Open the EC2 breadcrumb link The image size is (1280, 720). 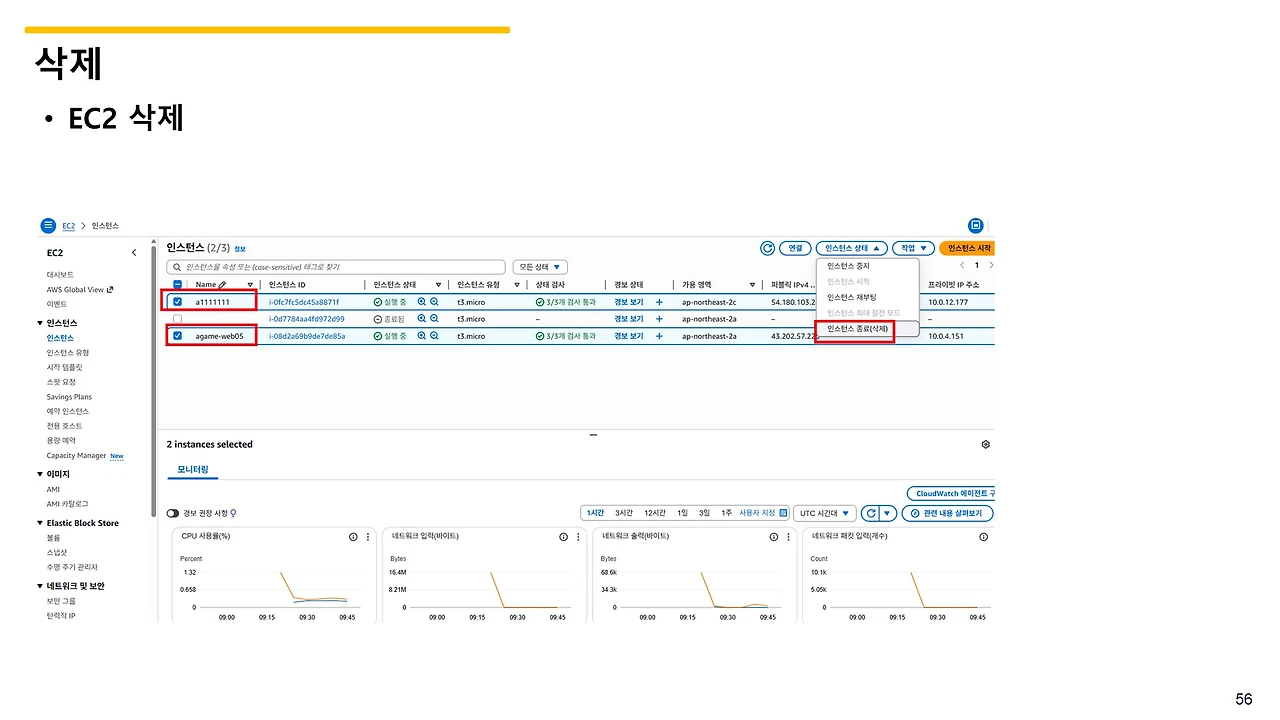pos(69,226)
